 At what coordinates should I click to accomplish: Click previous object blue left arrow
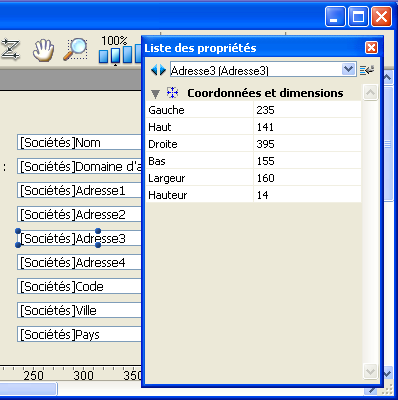coord(154,70)
